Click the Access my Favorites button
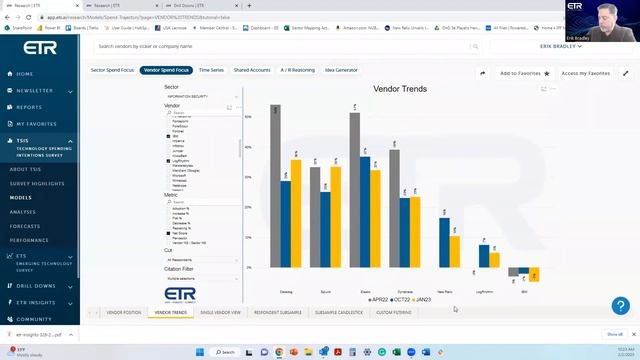This screenshot has width=640, height=360. (585, 73)
